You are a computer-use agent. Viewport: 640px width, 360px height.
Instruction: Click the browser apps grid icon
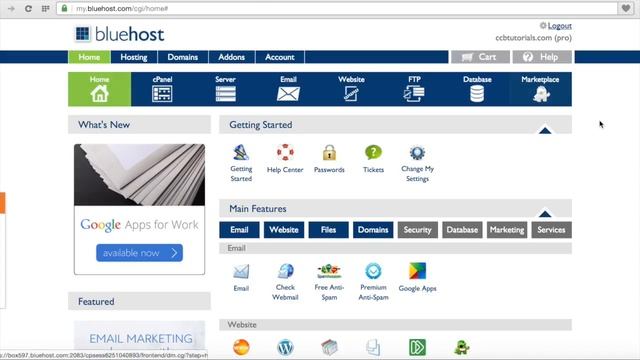point(45,9)
